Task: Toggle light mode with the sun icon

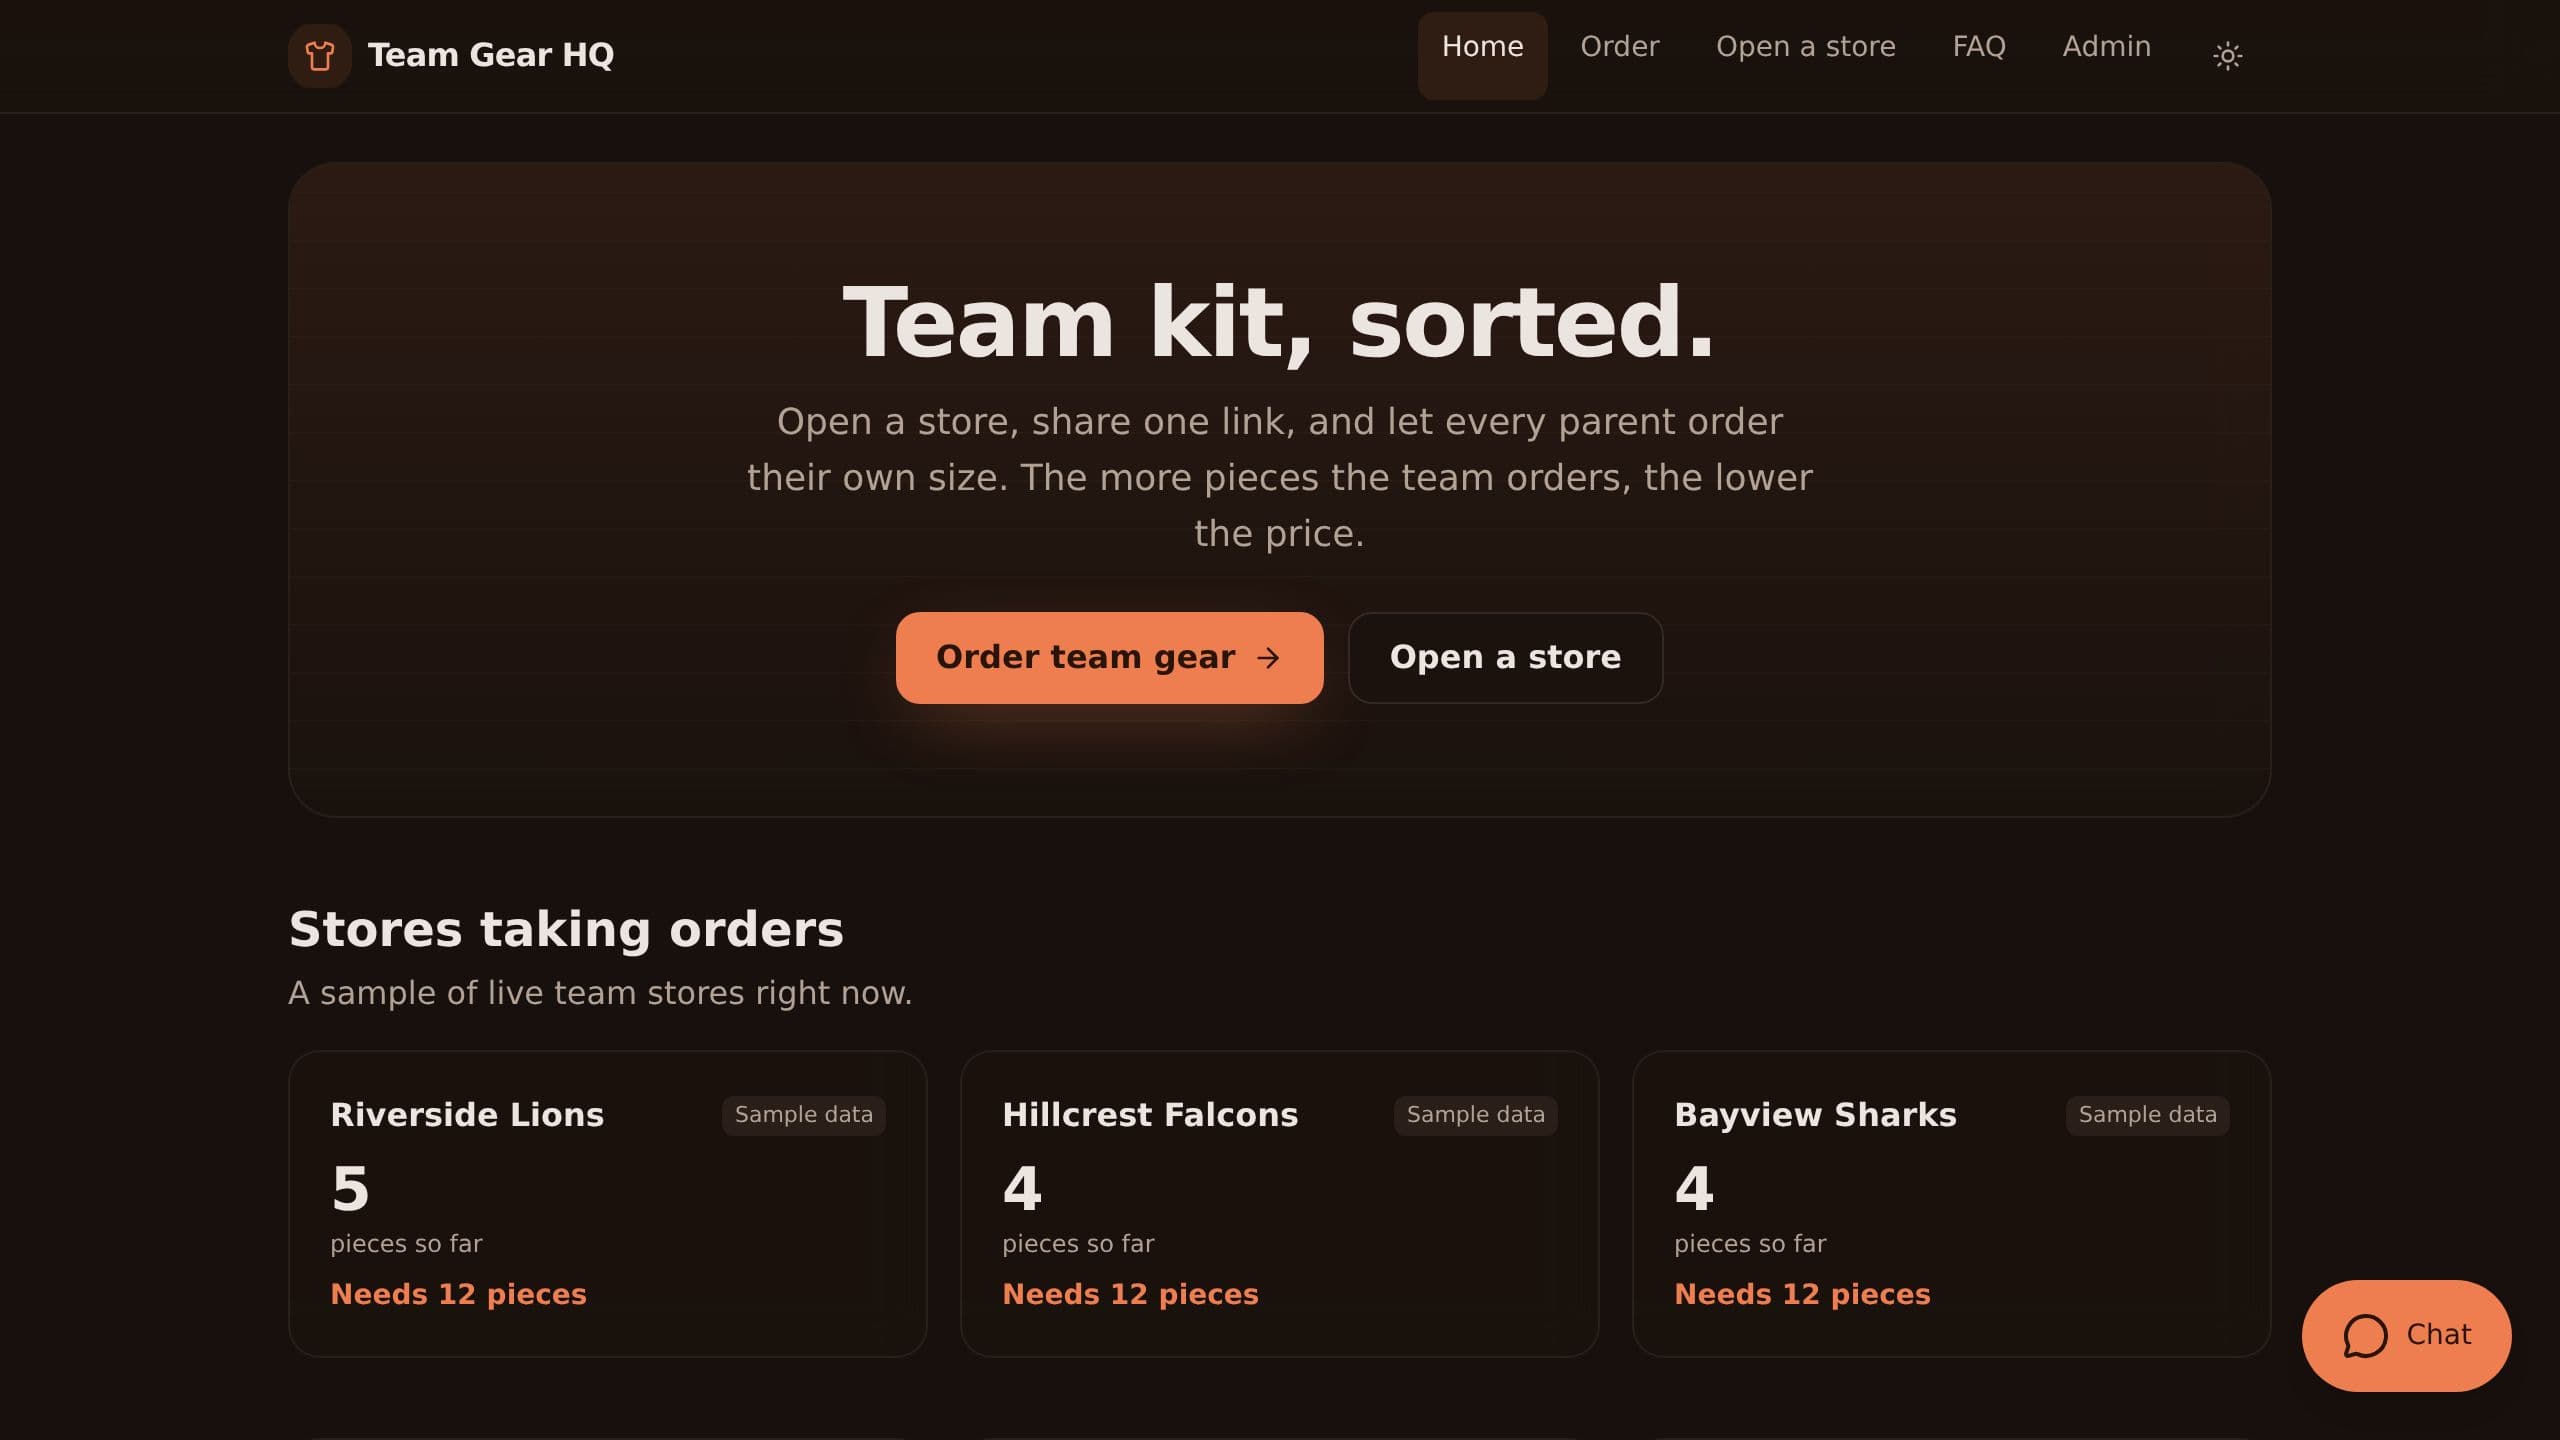Action: point(2227,56)
